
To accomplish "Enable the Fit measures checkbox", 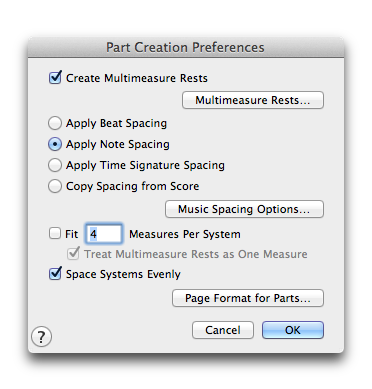I will [55, 233].
